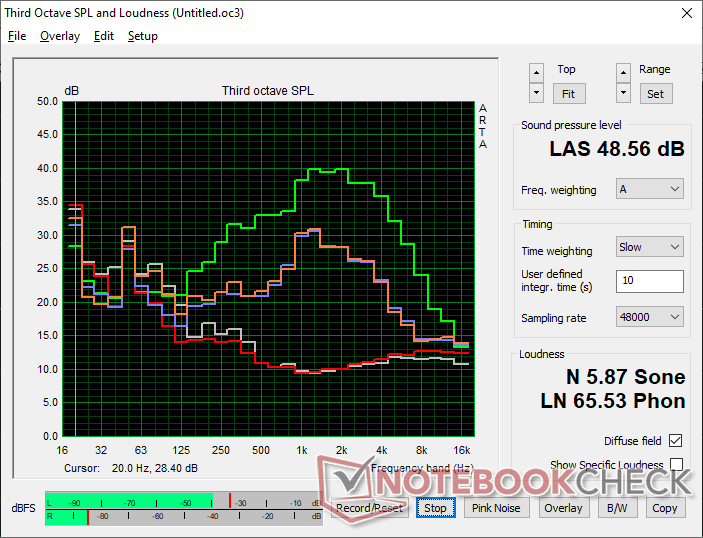Open the Sampling rate dropdown
Image resolution: width=703 pixels, height=538 pixels.
650,317
